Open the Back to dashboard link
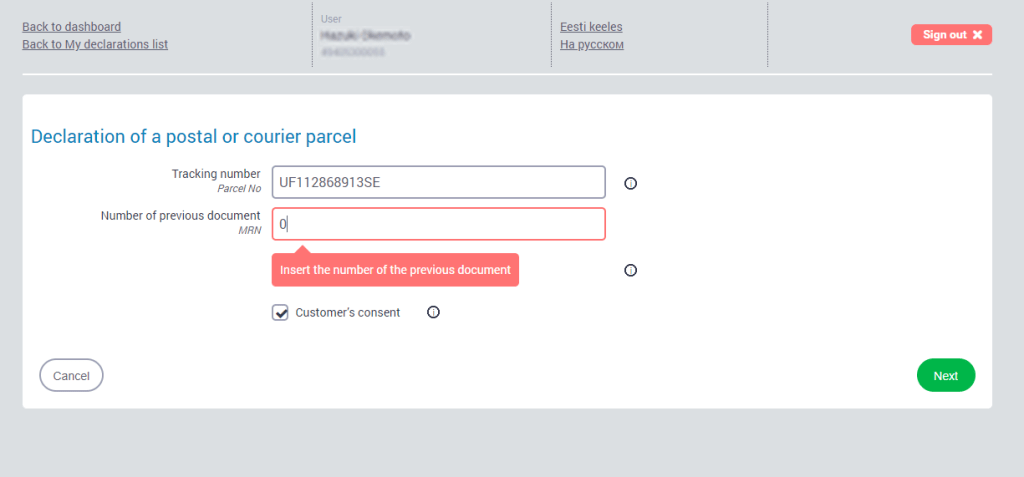Image resolution: width=1024 pixels, height=477 pixels. click(71, 27)
